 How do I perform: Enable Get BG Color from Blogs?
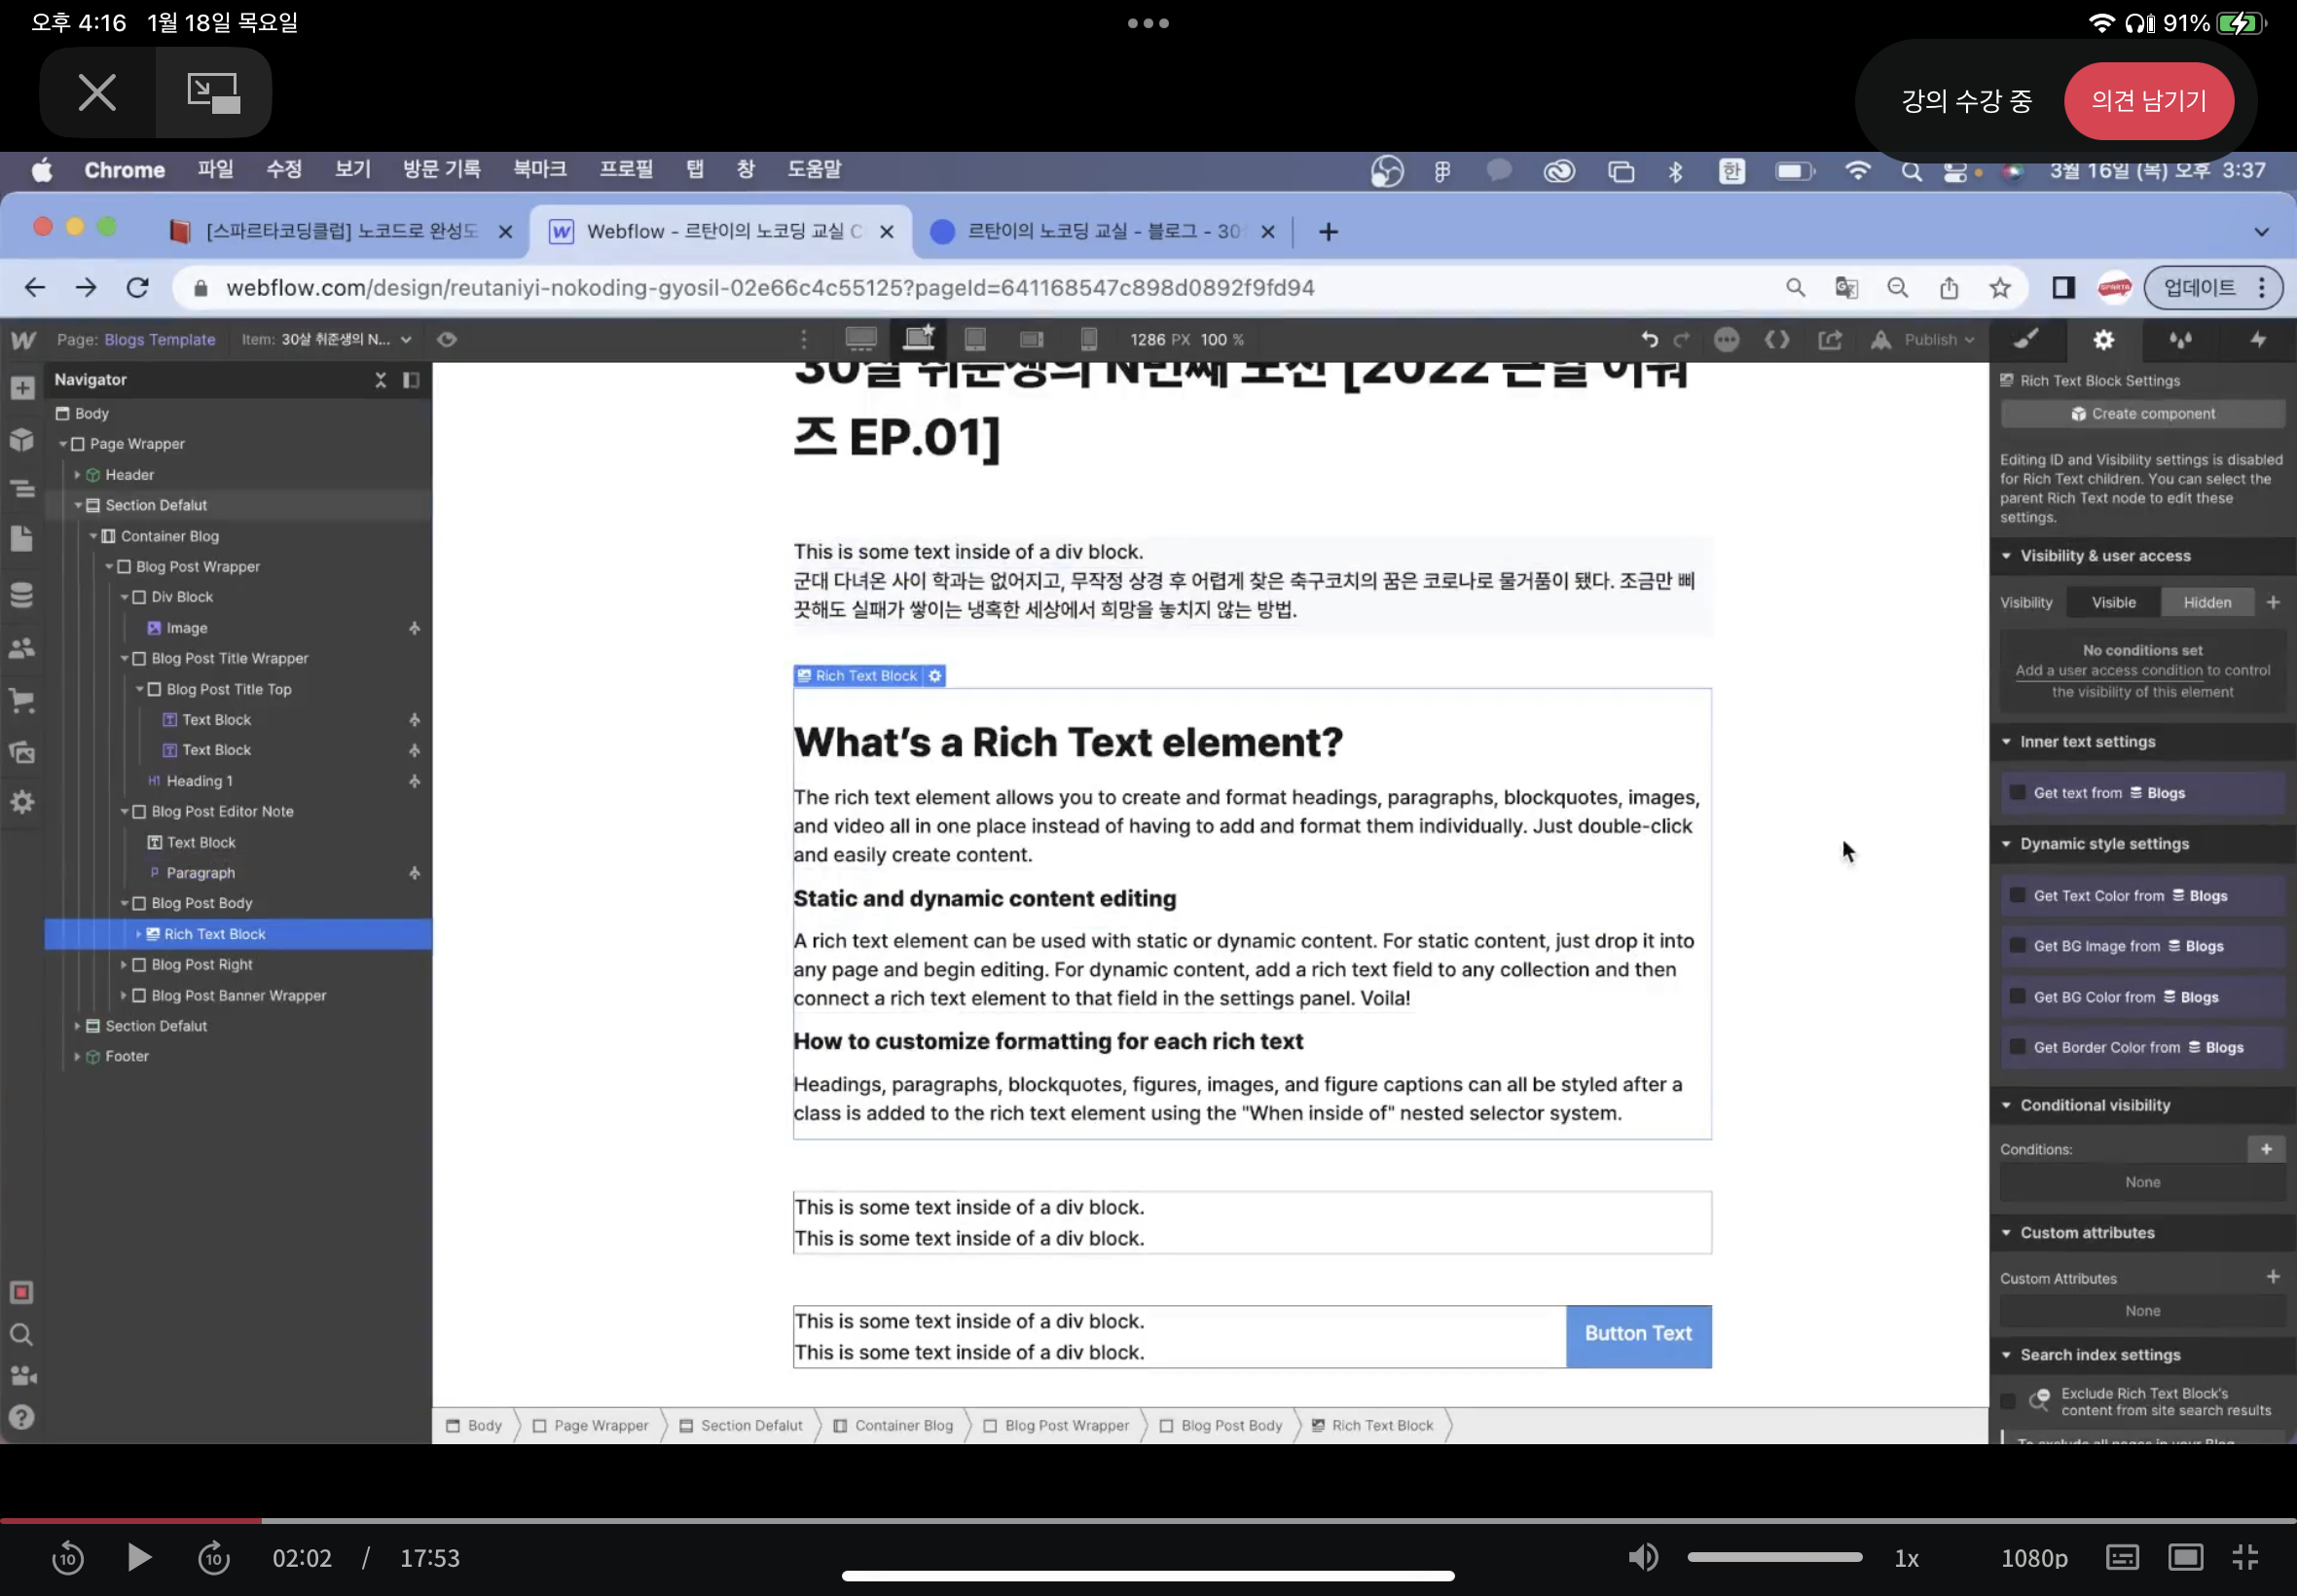point(2017,997)
